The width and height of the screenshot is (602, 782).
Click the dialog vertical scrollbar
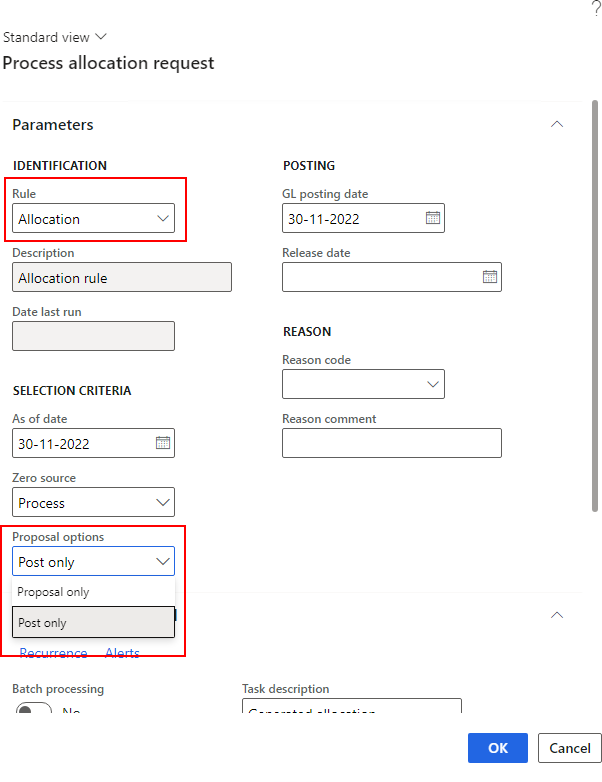596,300
